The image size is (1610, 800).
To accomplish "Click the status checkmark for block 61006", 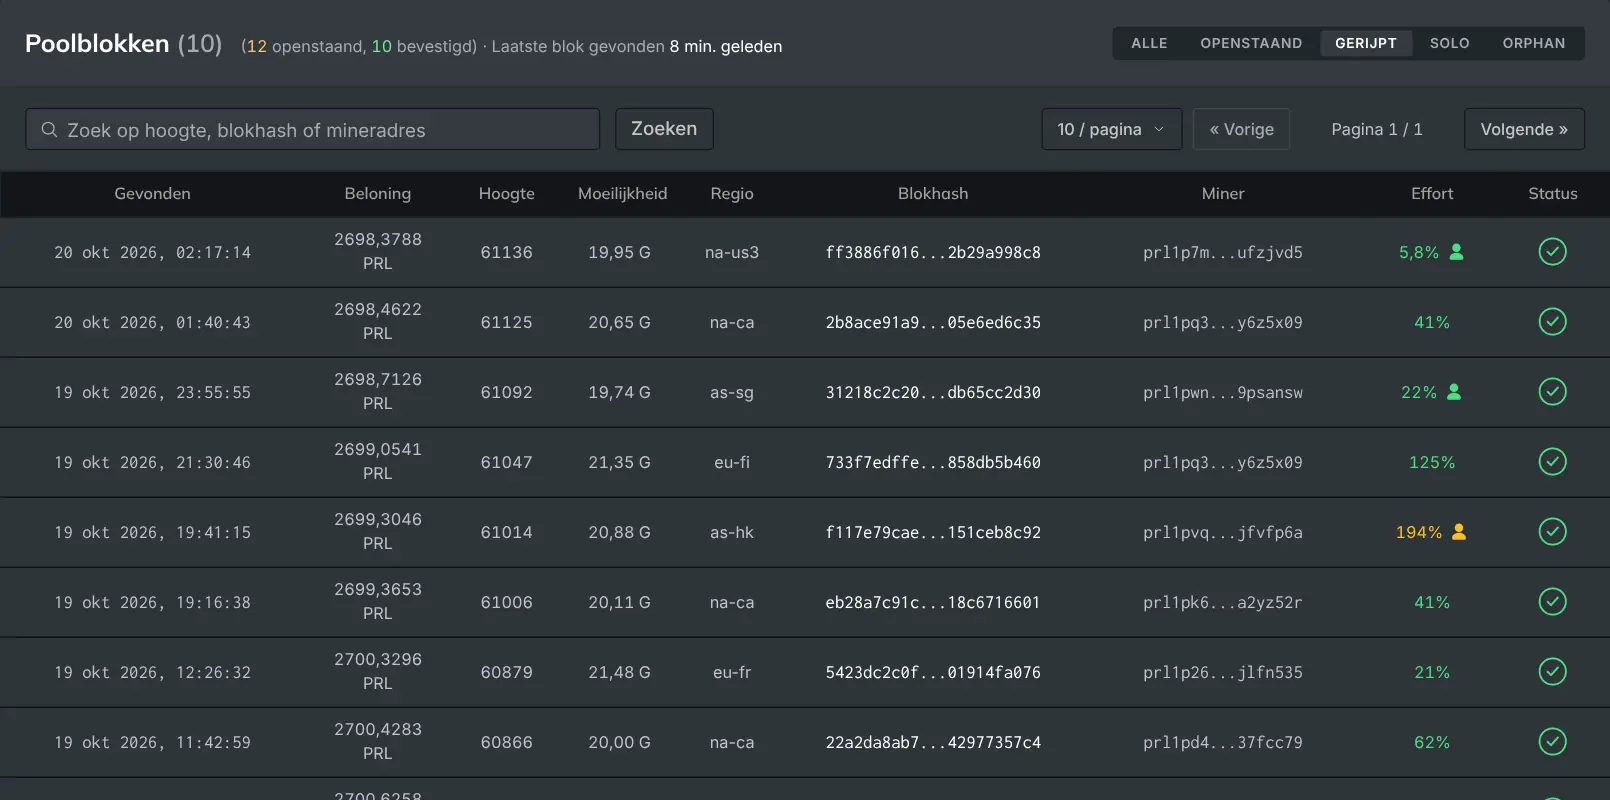I will (1552, 602).
